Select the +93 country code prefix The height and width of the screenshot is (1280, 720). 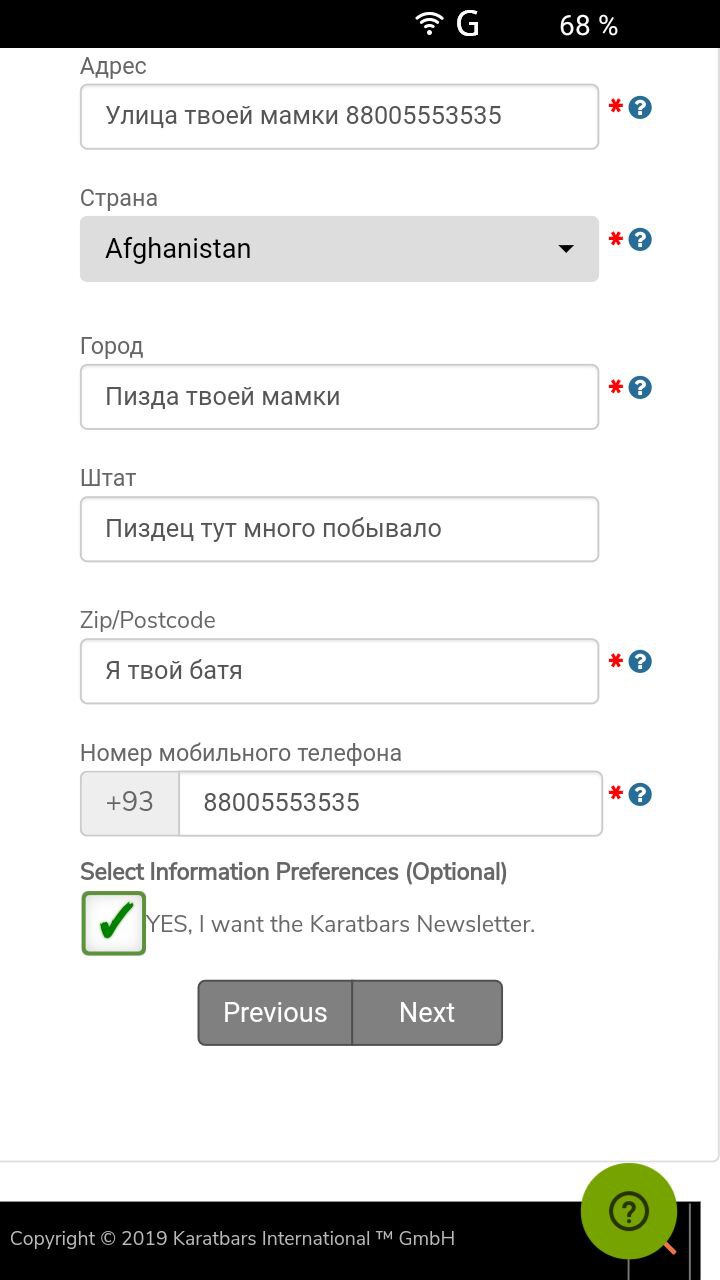[x=130, y=803]
